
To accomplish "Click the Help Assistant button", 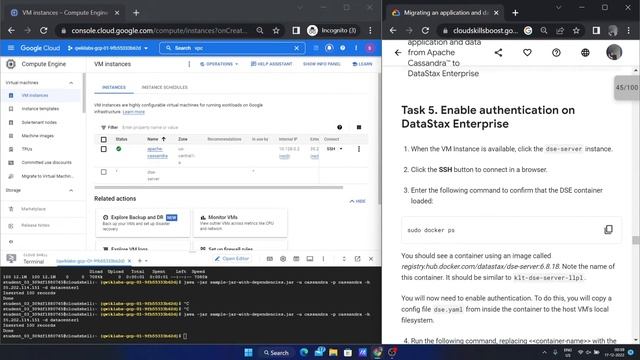I will pyautogui.click(x=271, y=64).
